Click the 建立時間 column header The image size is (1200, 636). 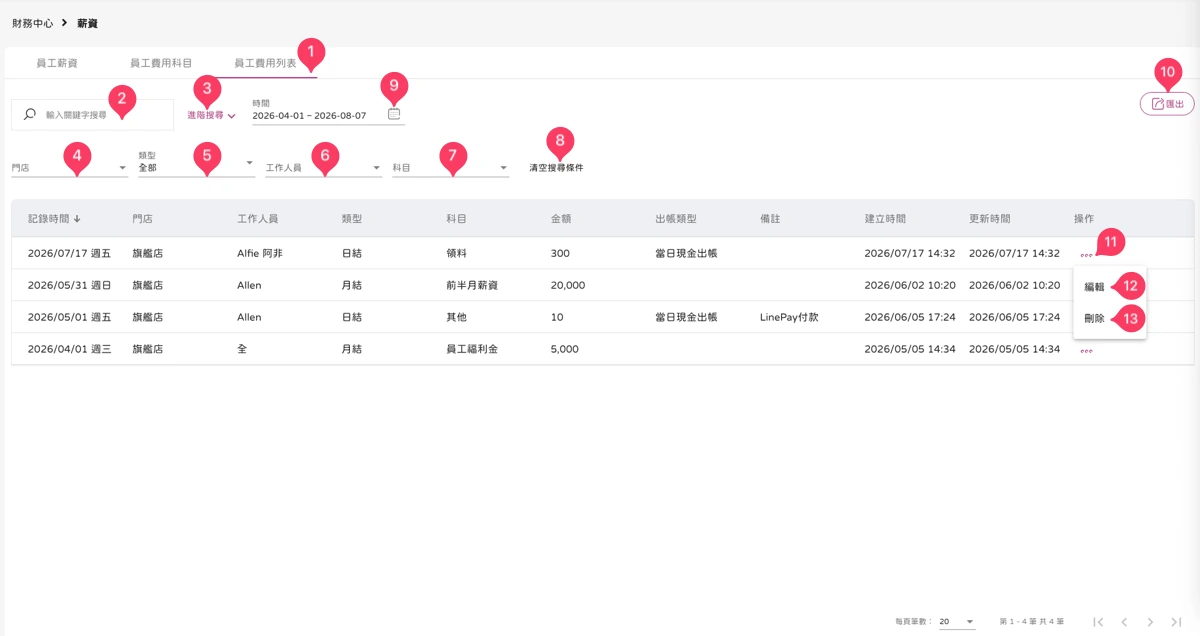[885, 218]
